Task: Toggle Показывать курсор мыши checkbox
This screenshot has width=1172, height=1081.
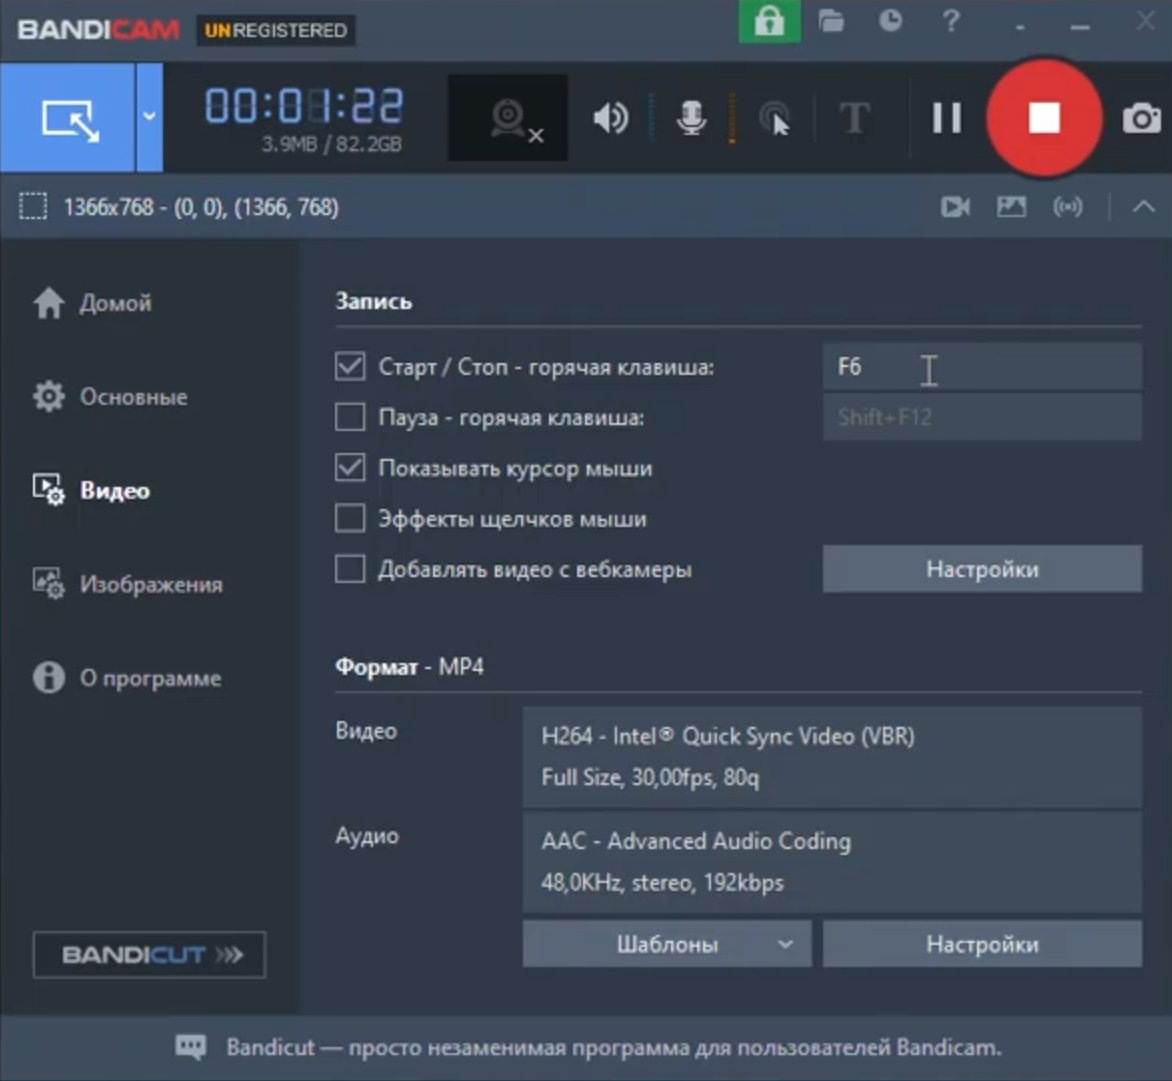Action: tap(350, 468)
